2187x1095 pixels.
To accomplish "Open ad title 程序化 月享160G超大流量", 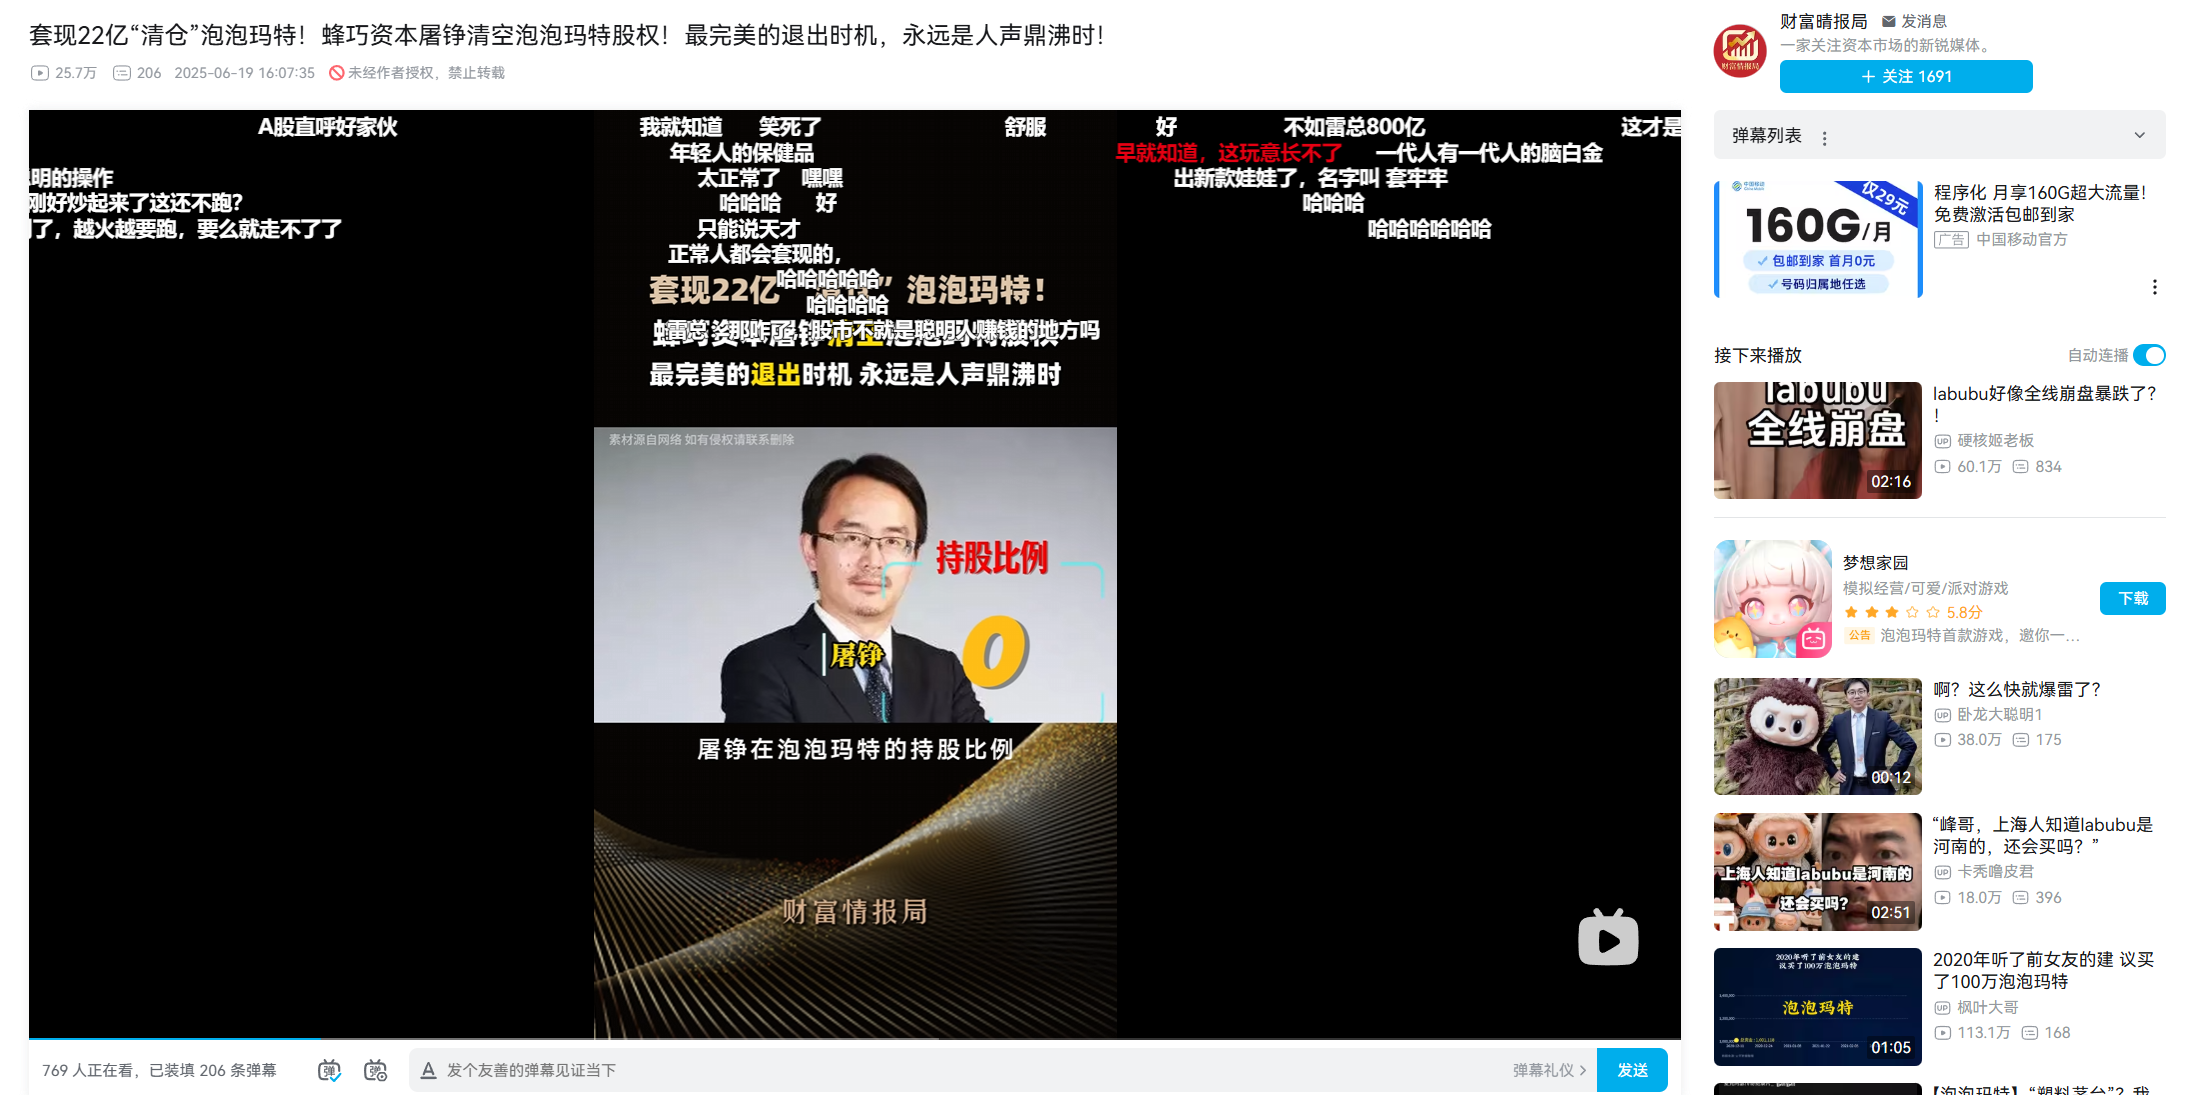I will (2040, 203).
